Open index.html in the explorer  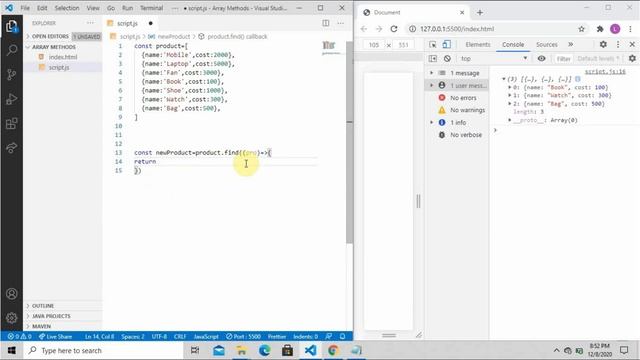[63, 57]
